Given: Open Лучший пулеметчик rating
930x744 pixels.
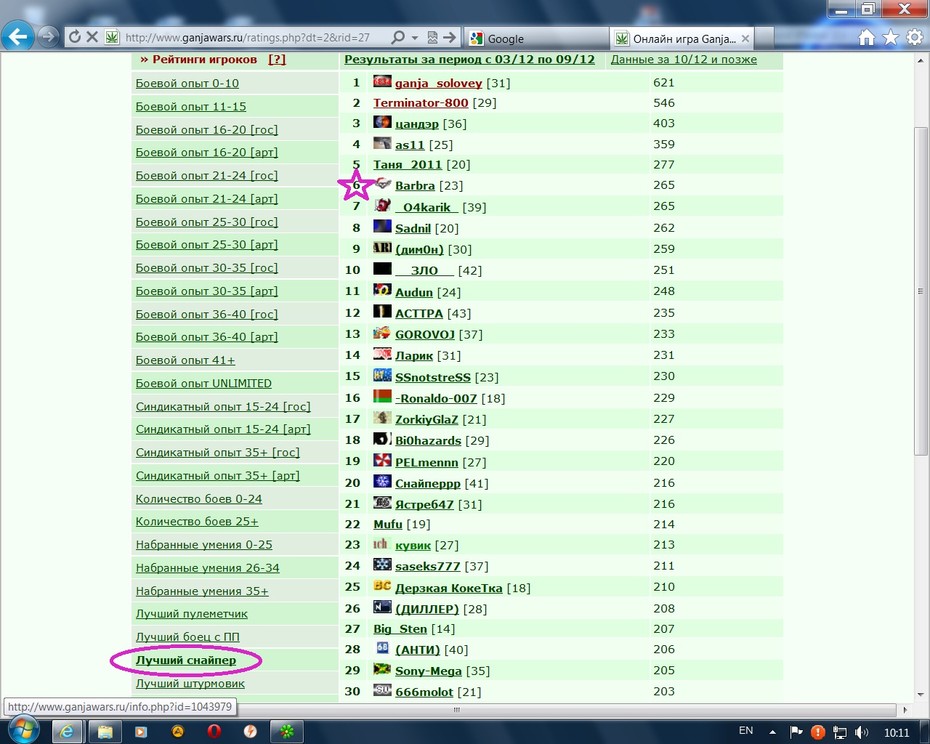Looking at the screenshot, I should click(x=191, y=613).
